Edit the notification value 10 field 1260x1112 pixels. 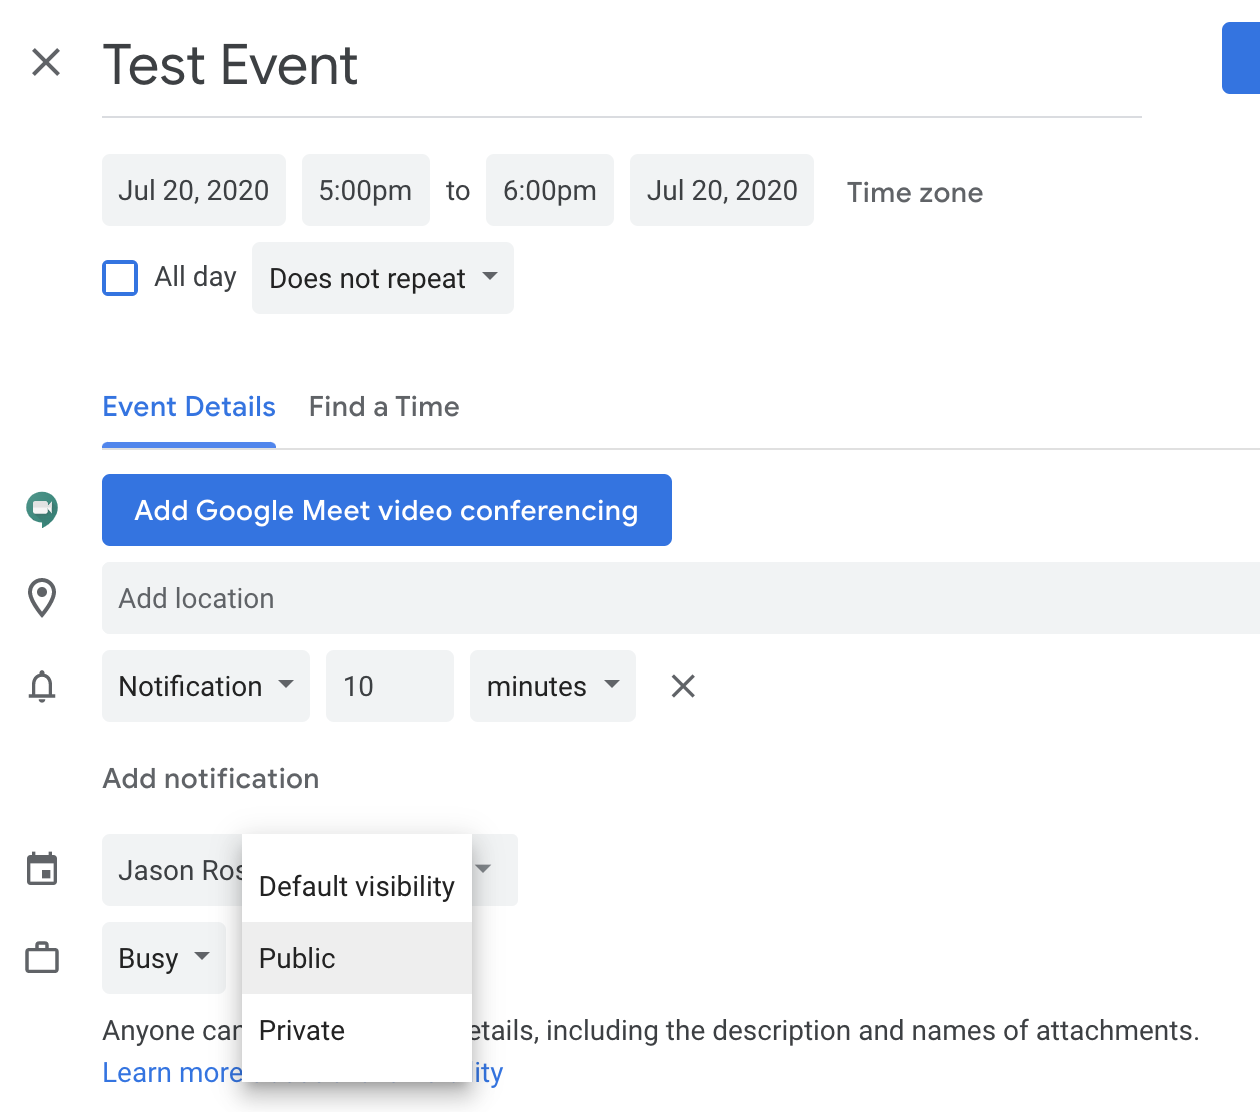(390, 686)
